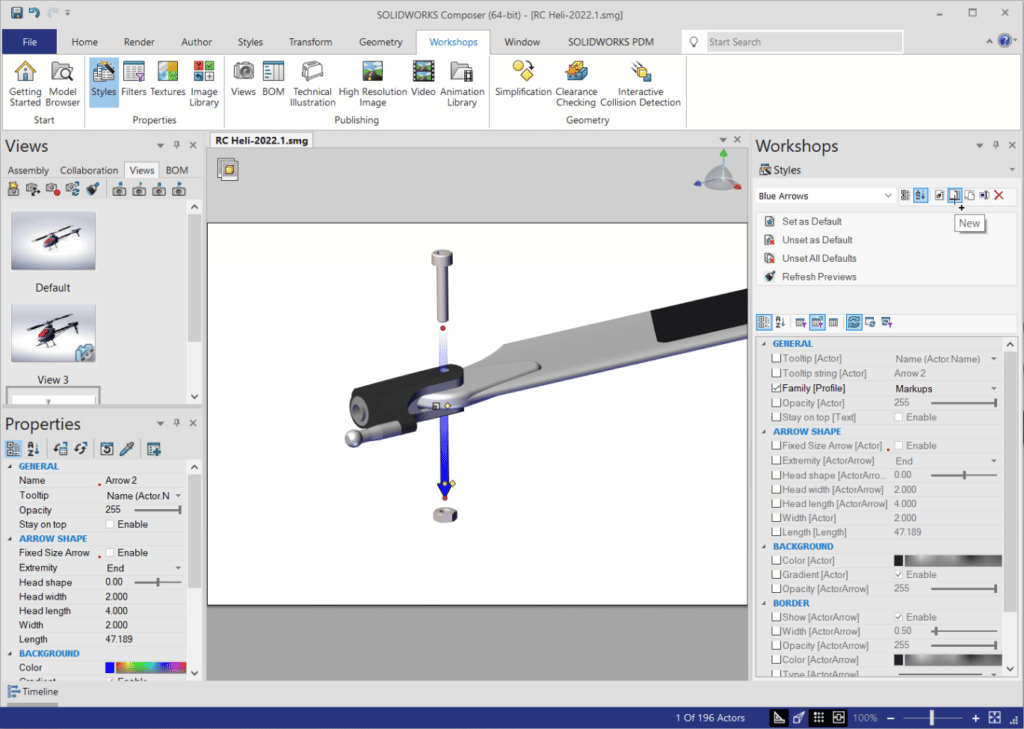This screenshot has height=729, width=1024.
Task: Open the Transform ribbon tab
Action: pos(310,42)
